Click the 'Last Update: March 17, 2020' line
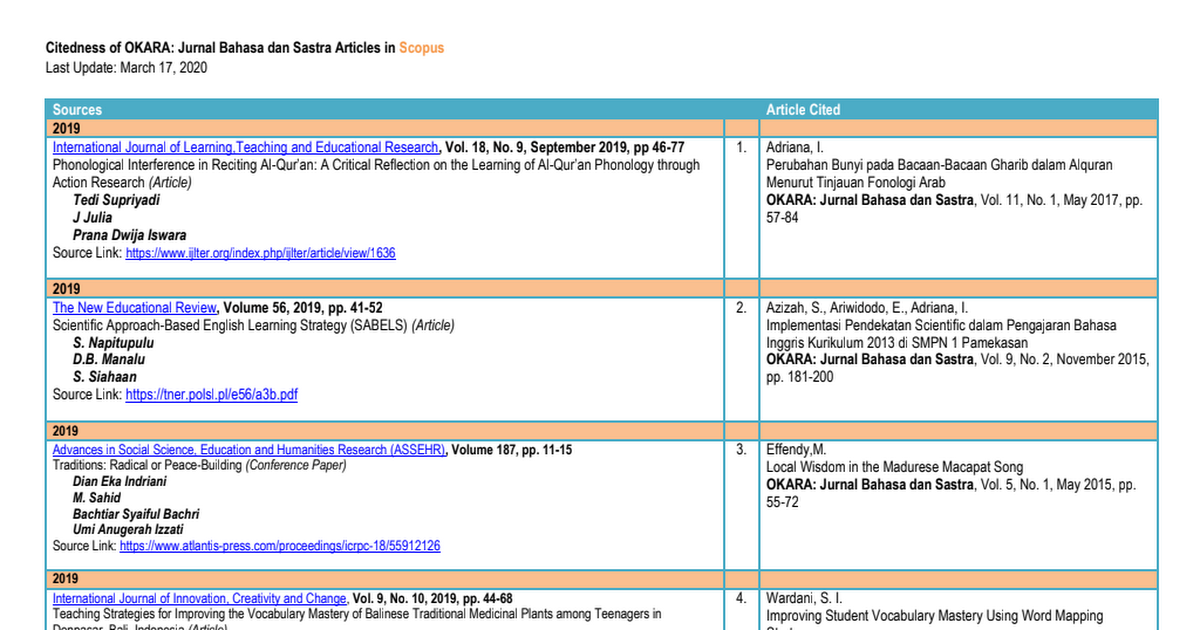1200x630 pixels. (x=127, y=67)
